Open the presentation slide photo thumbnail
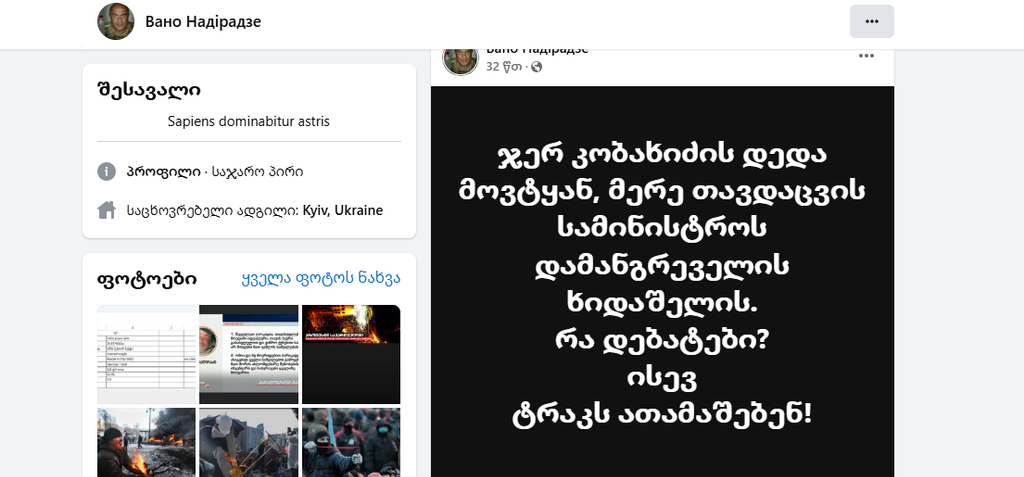The width and height of the screenshot is (1024, 477). (249, 354)
